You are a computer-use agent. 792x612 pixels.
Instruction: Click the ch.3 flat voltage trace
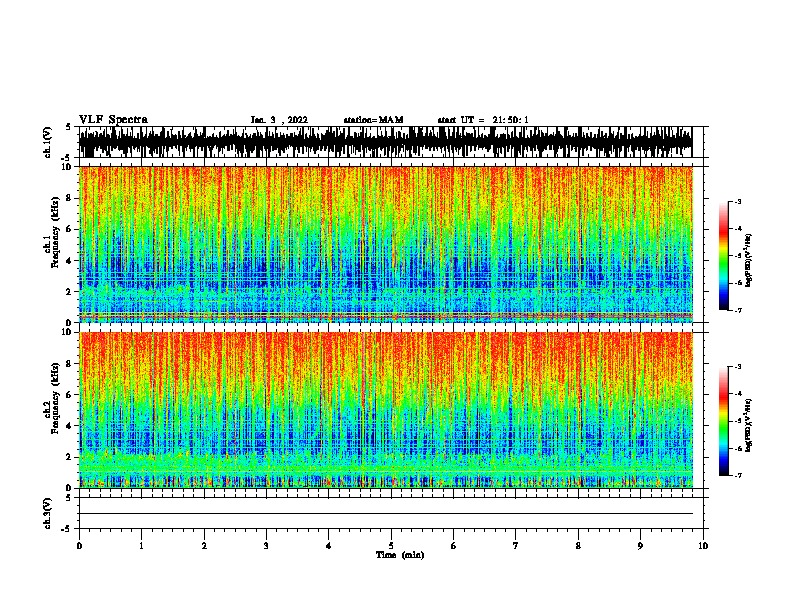pos(386,513)
